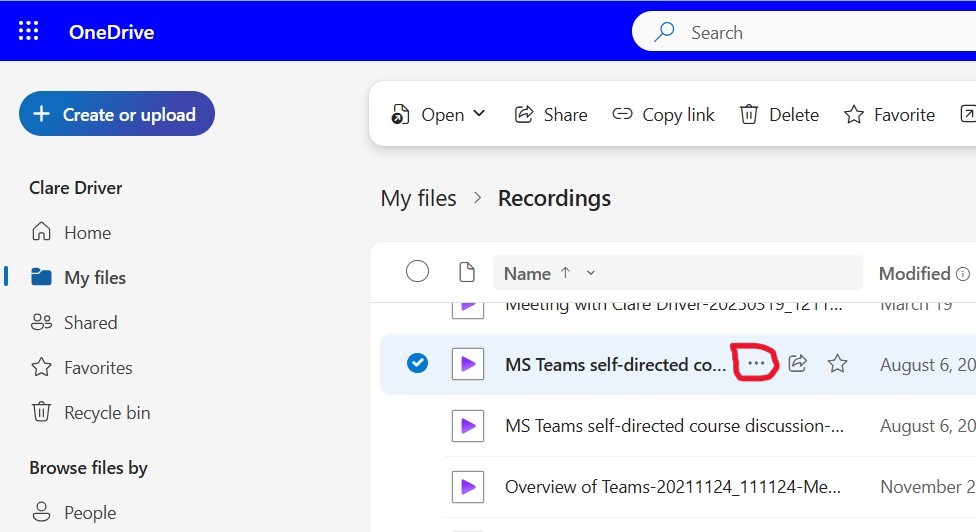Click video icon for the course discussion file
The height and width of the screenshot is (532, 976).
(x=467, y=426)
